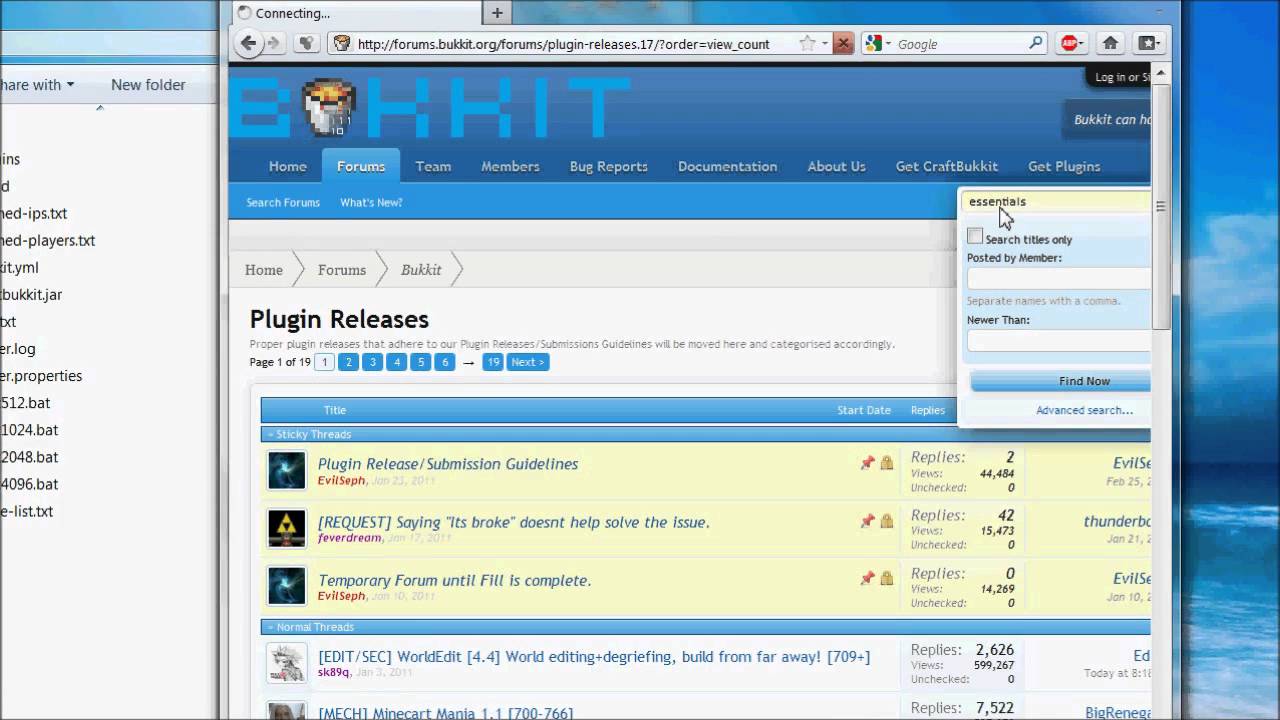
Task: Click the Newer Than date field
Action: click(x=1059, y=341)
